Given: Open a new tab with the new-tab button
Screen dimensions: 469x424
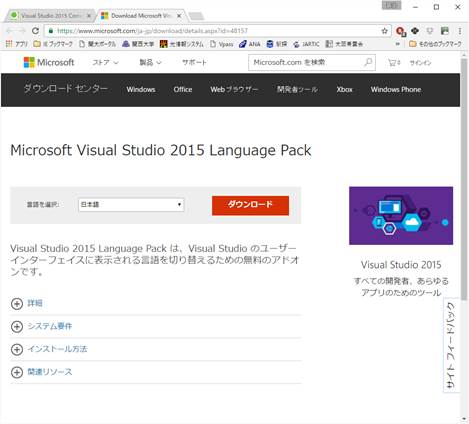Looking at the screenshot, I should [x=196, y=16].
